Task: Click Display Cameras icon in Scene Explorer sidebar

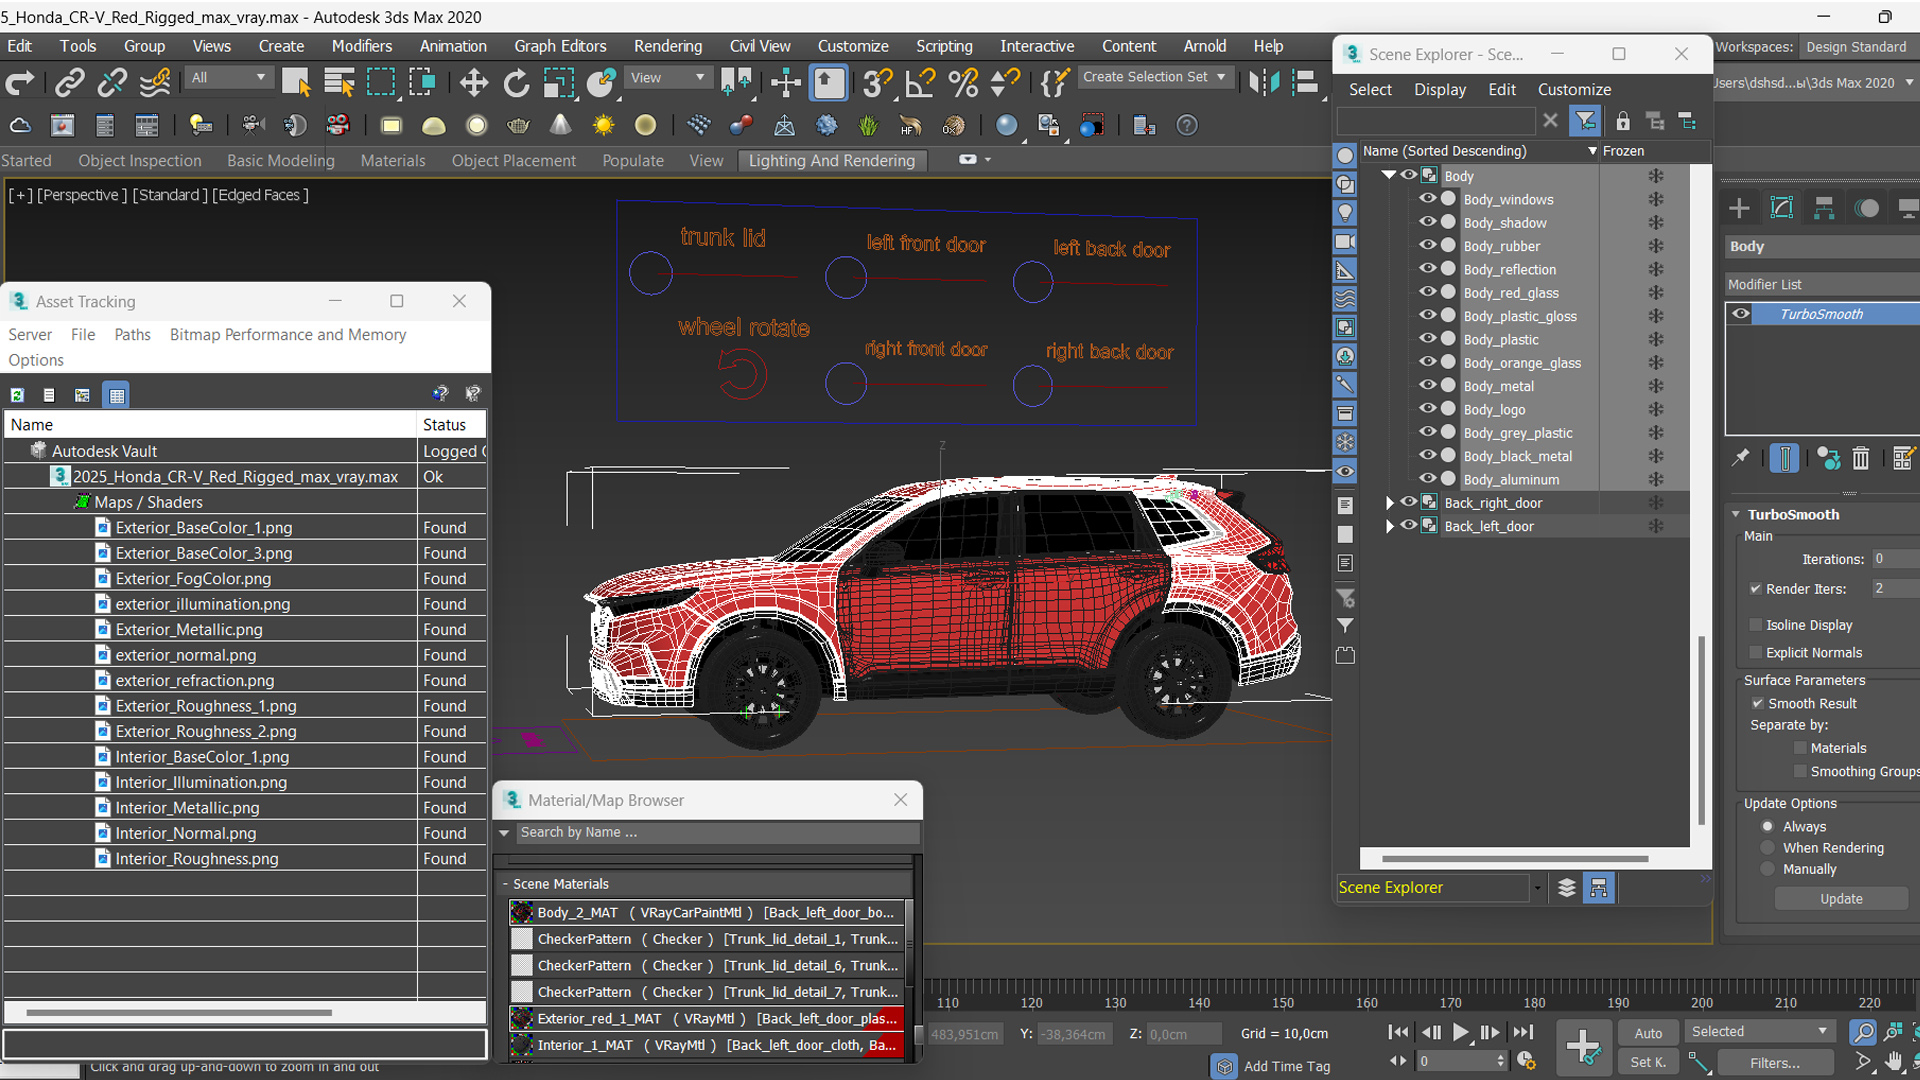Action: (x=1345, y=241)
